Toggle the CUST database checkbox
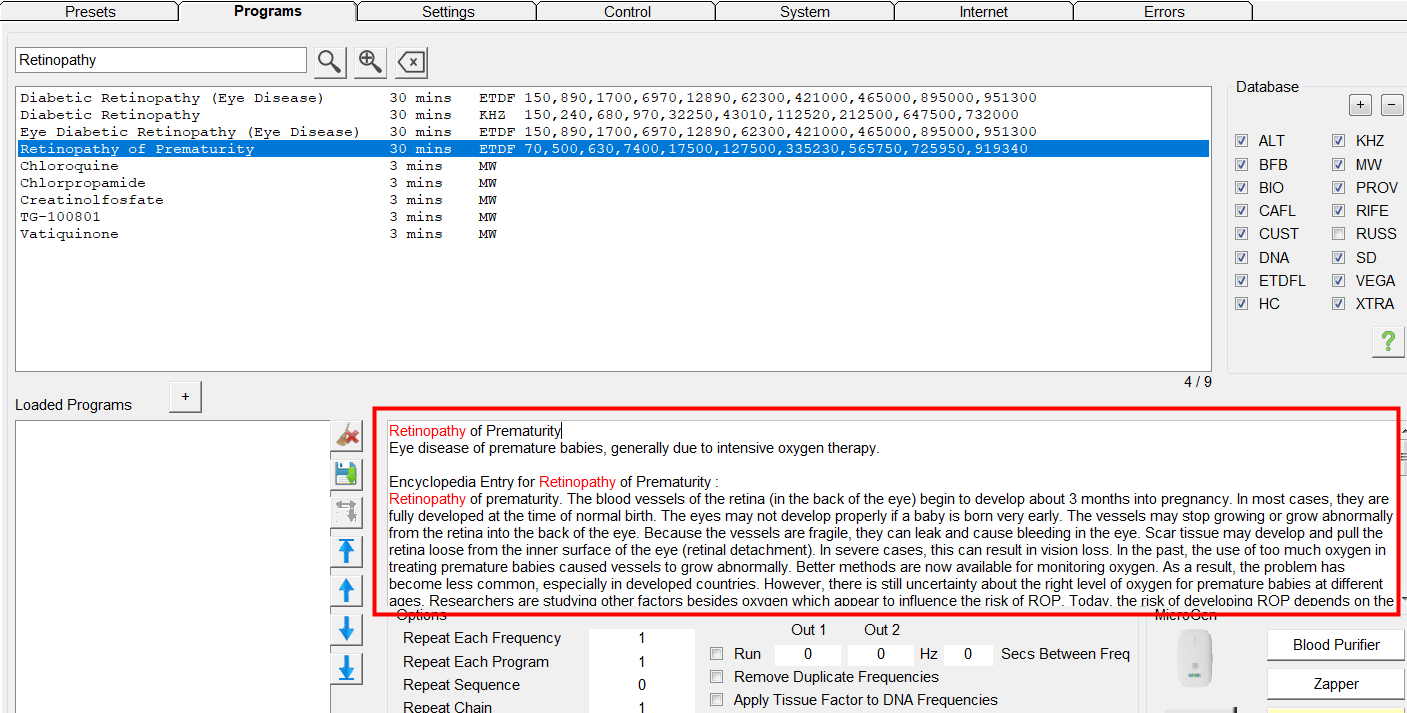 pos(1242,234)
